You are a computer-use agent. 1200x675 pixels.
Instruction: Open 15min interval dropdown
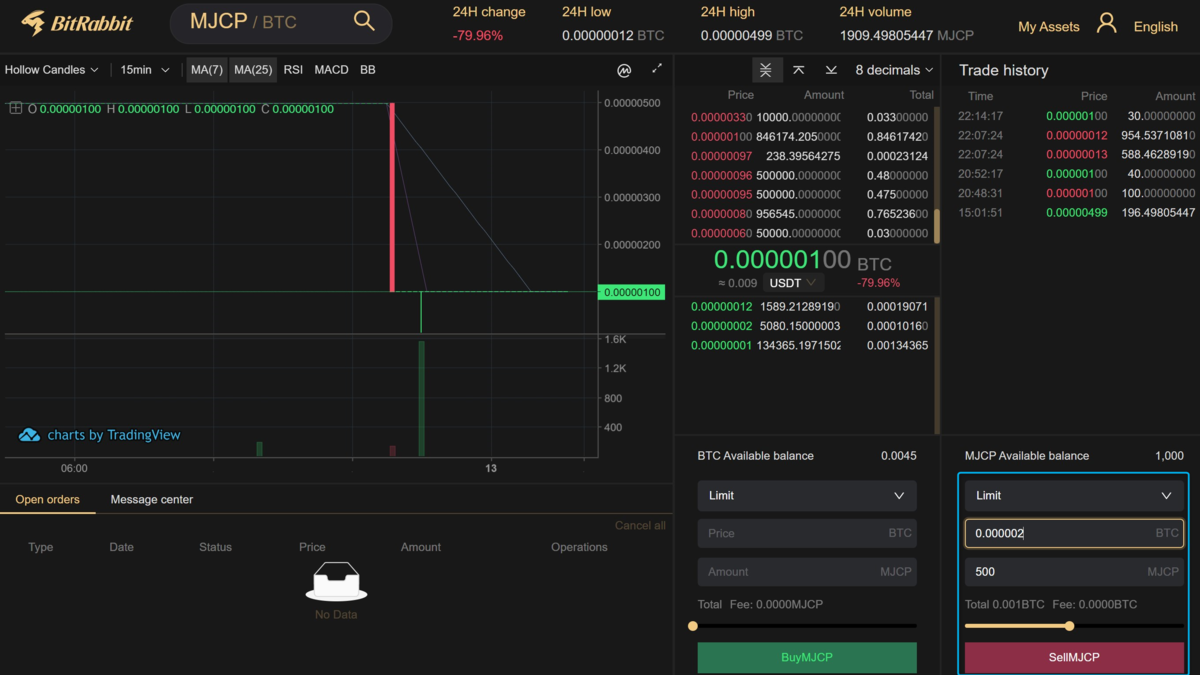[145, 70]
